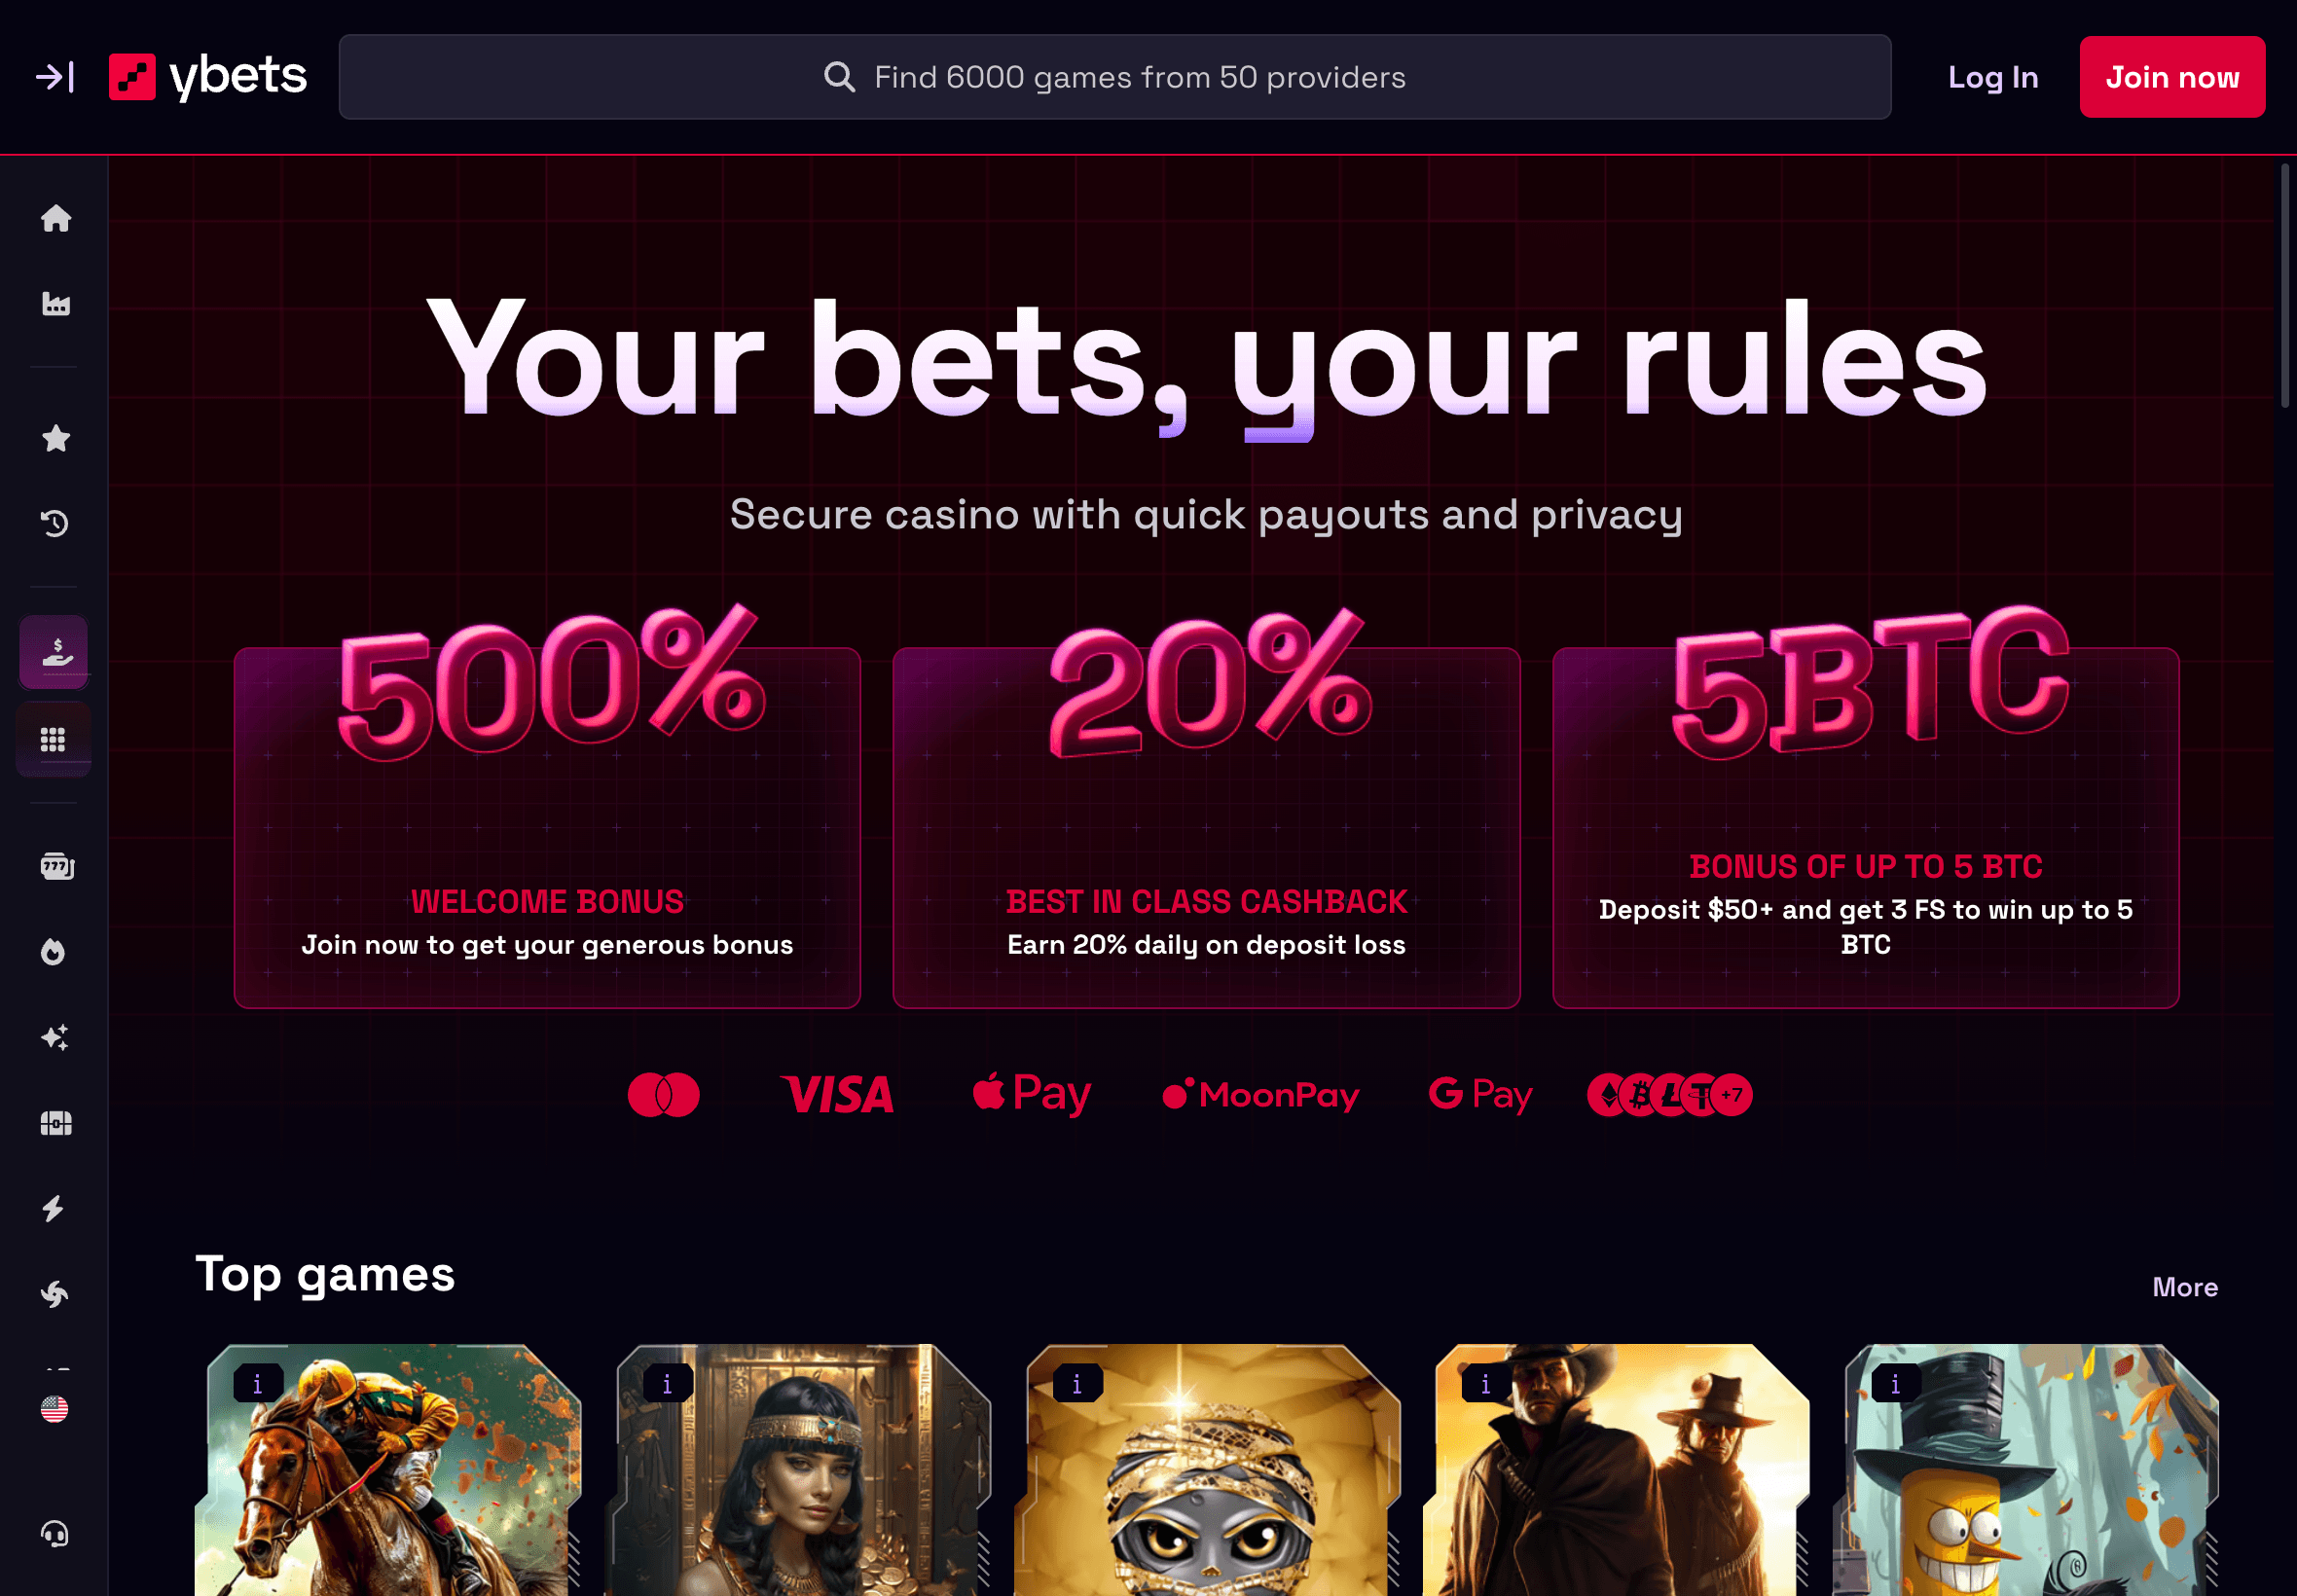Open the More link next to Top games
The height and width of the screenshot is (1596, 2297).
click(x=2184, y=1288)
